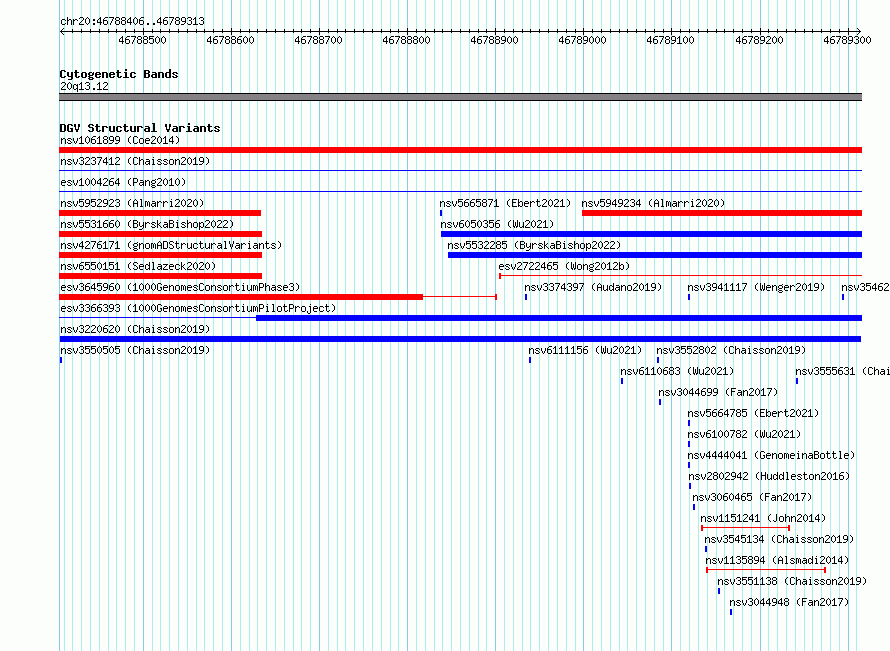Select nsv3374397 (Audano2019) variant
Screen dimensions: 890x651
pos(593,287)
